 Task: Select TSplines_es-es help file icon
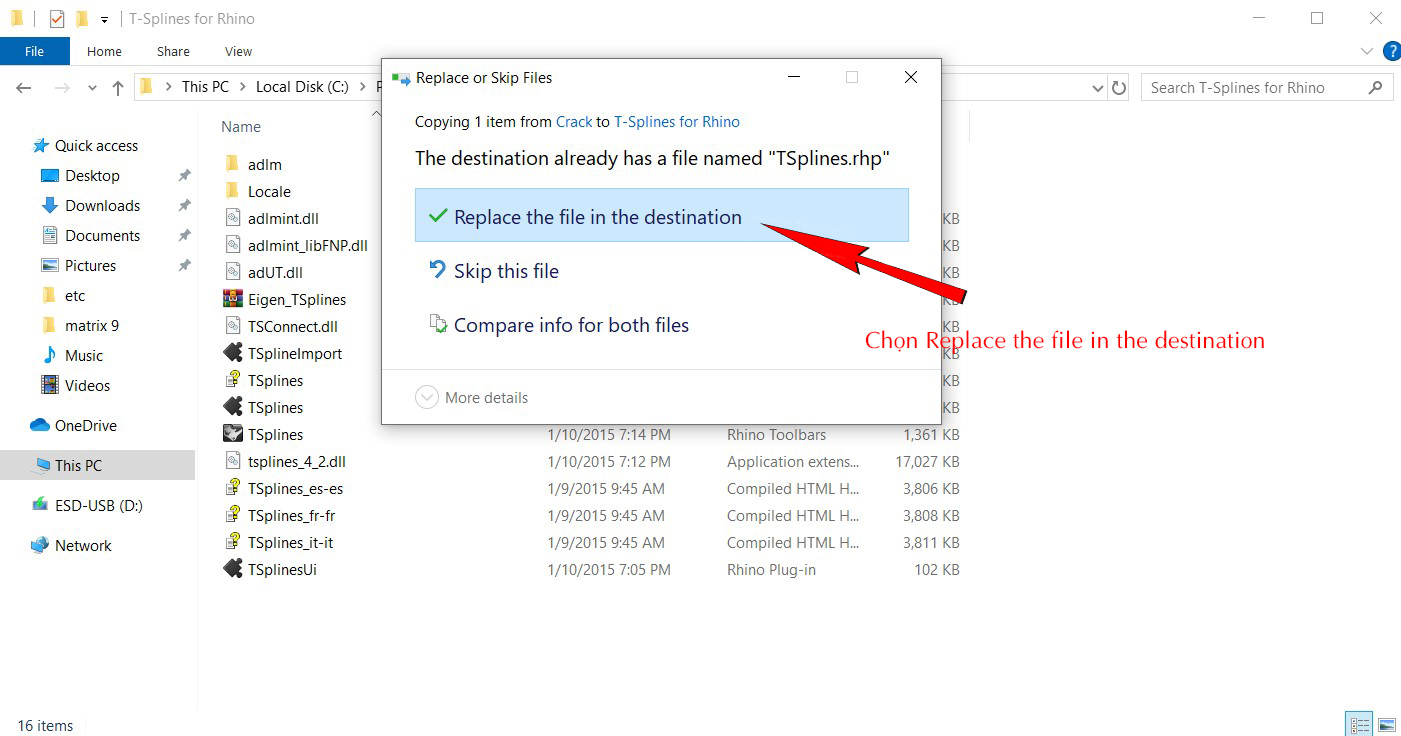(232, 489)
